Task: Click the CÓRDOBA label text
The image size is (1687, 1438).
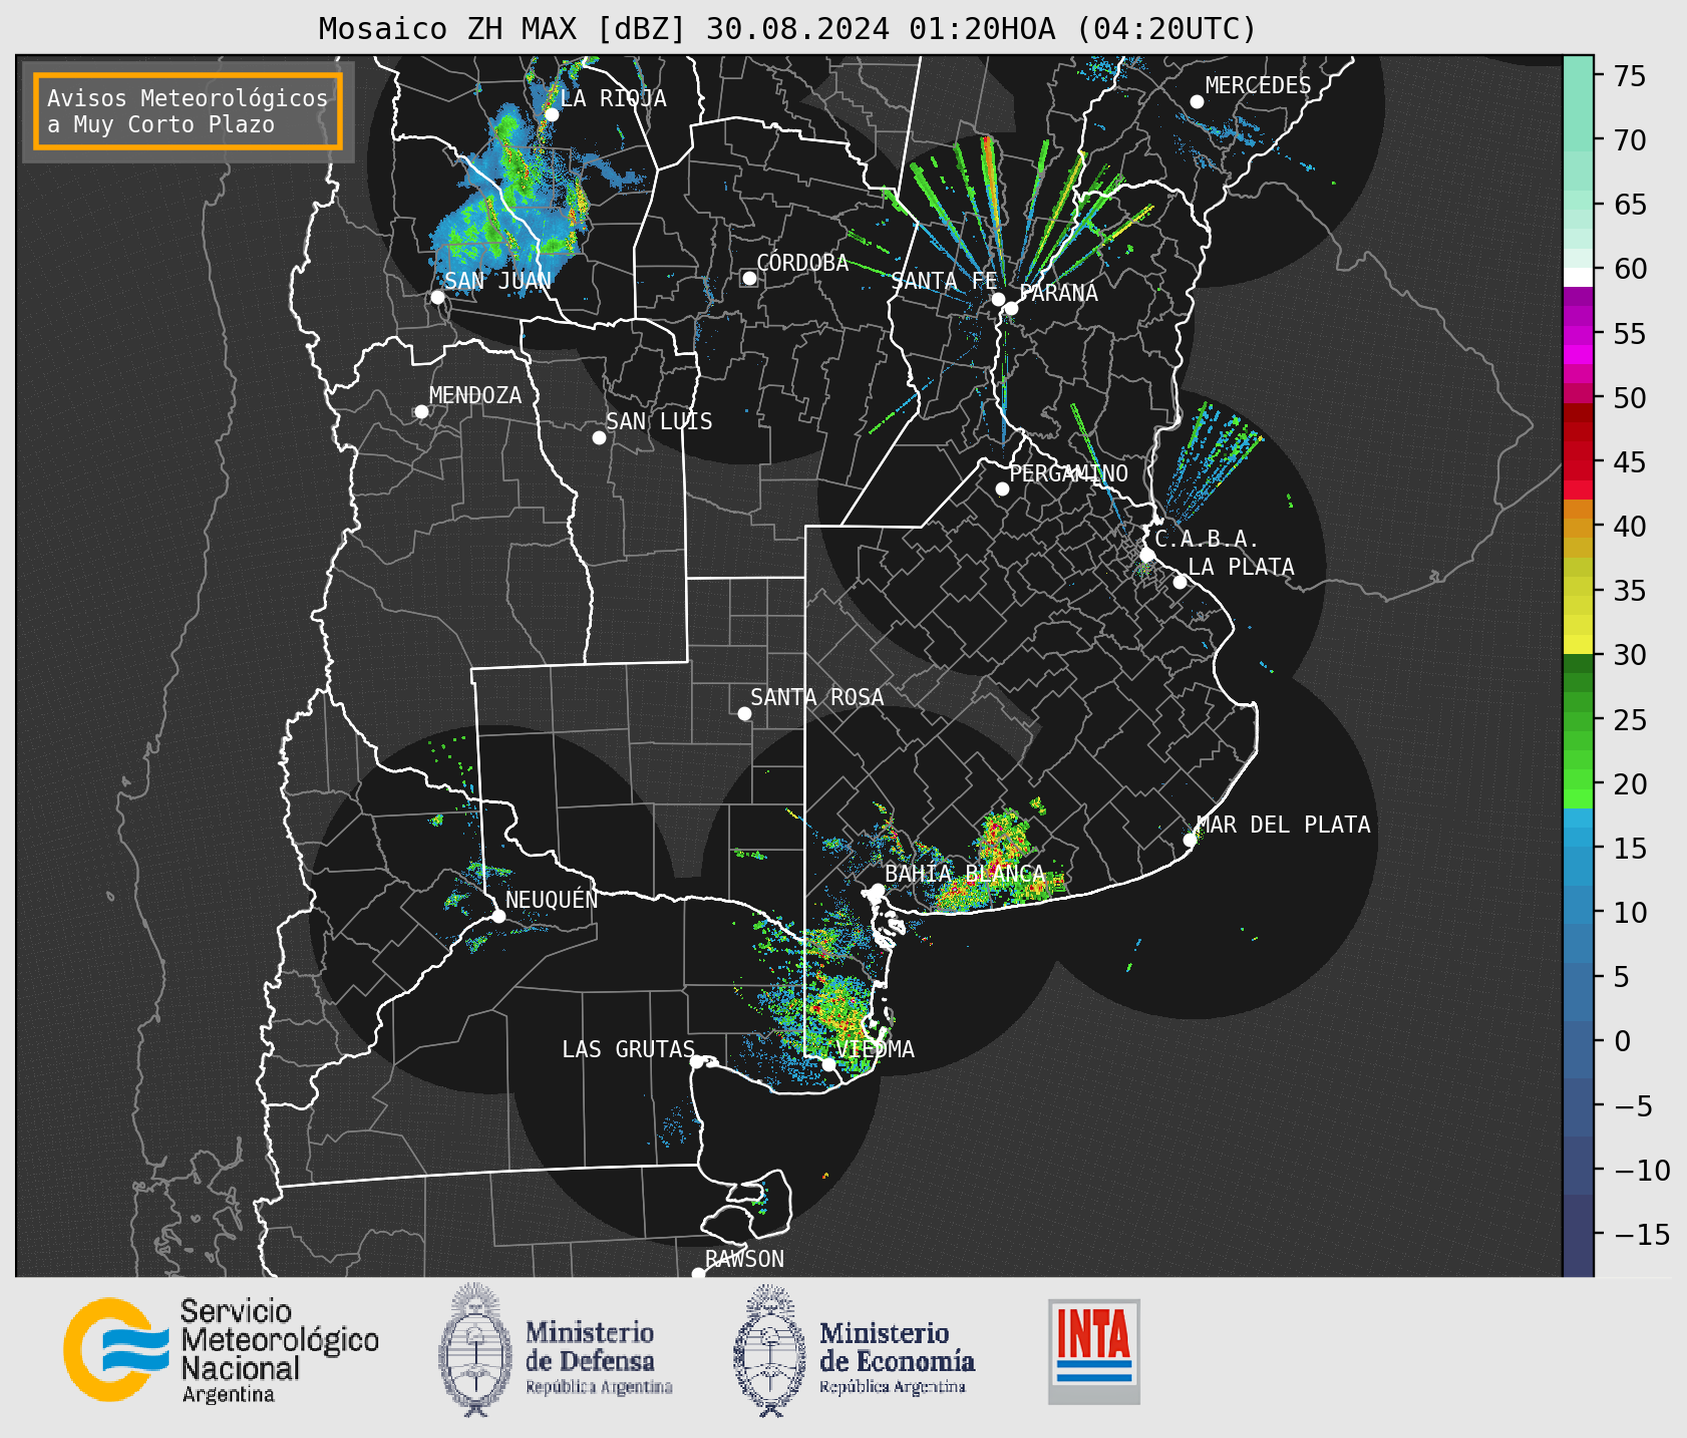Action: pyautogui.click(x=802, y=263)
